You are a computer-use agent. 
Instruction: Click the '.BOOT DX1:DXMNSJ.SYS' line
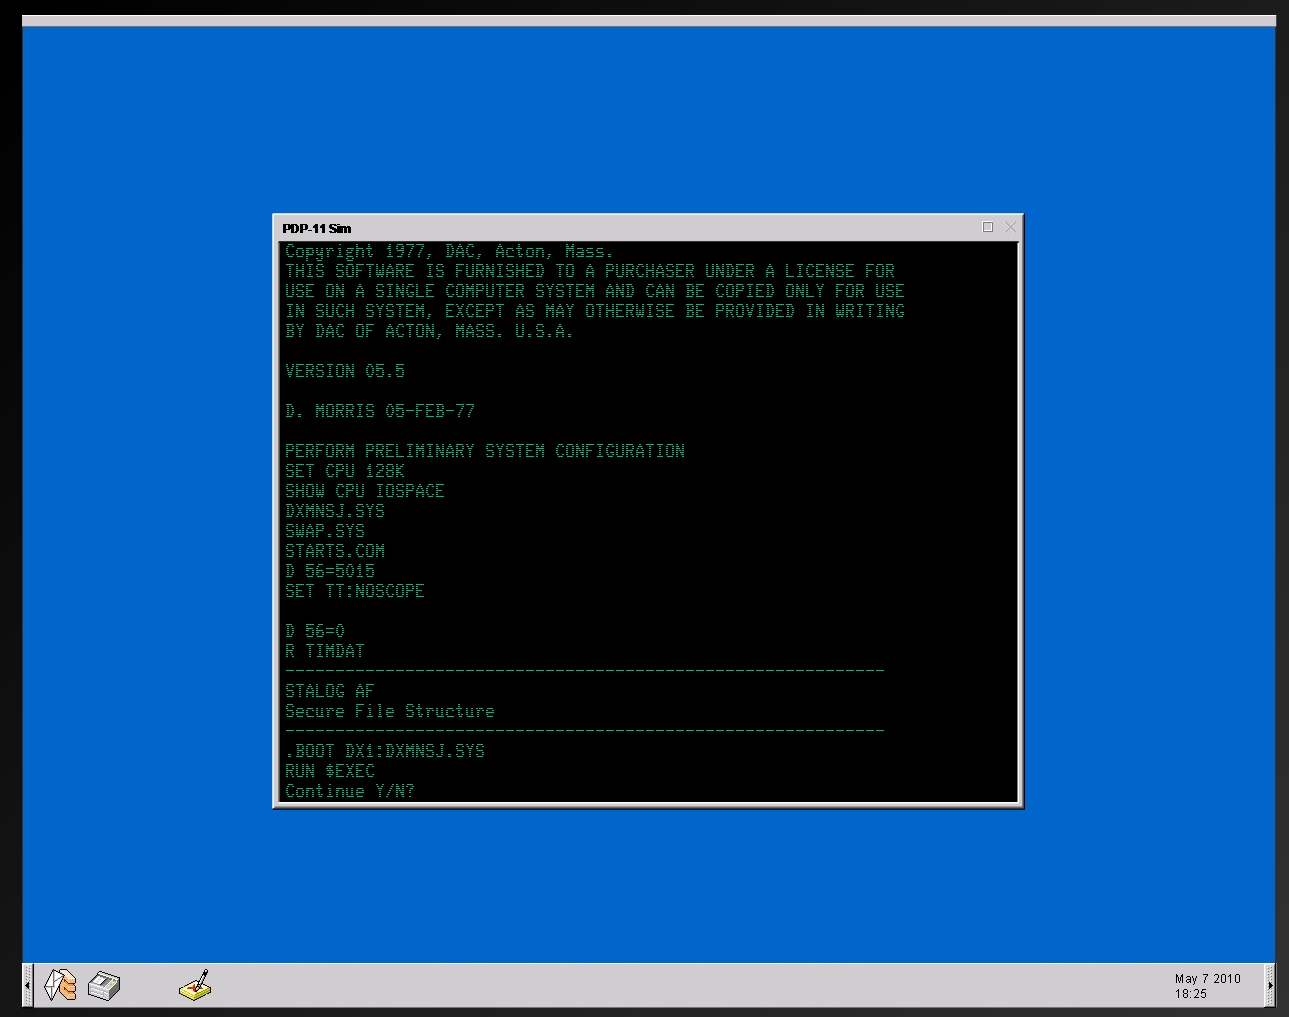(385, 751)
